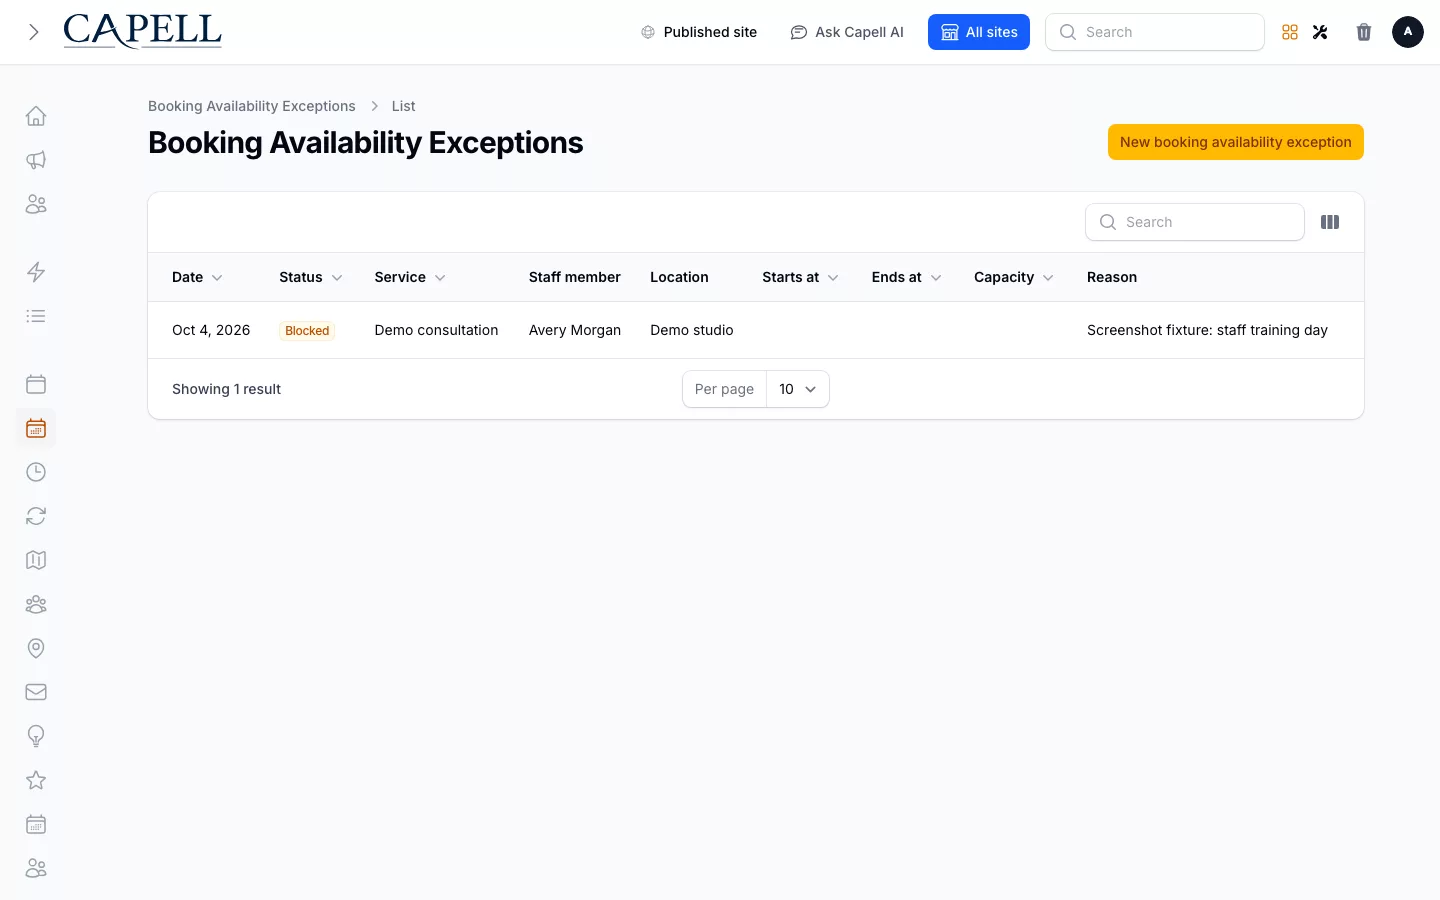This screenshot has height=900, width=1440.
Task: Sort the table by the Status column
Action: 311,277
